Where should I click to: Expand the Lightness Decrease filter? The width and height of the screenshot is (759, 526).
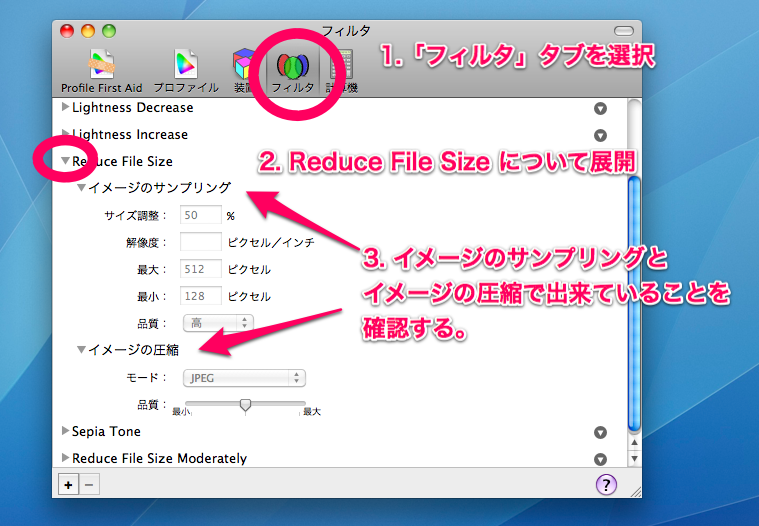(x=65, y=107)
